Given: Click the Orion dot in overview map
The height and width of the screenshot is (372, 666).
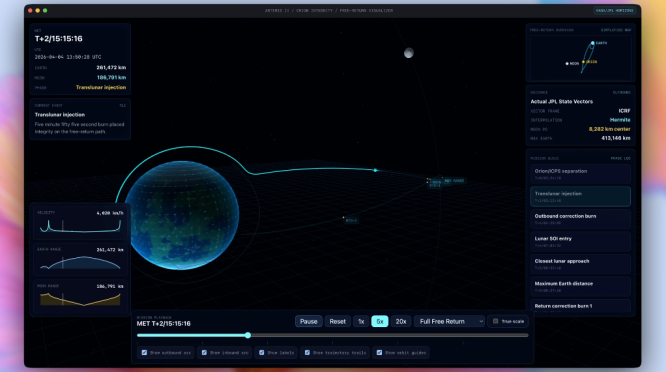Looking at the screenshot, I should (584, 62).
